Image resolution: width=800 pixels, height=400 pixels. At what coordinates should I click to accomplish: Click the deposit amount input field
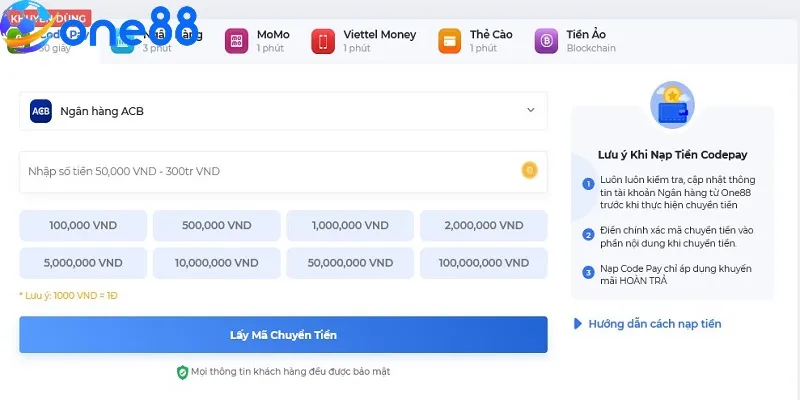click(x=270, y=171)
